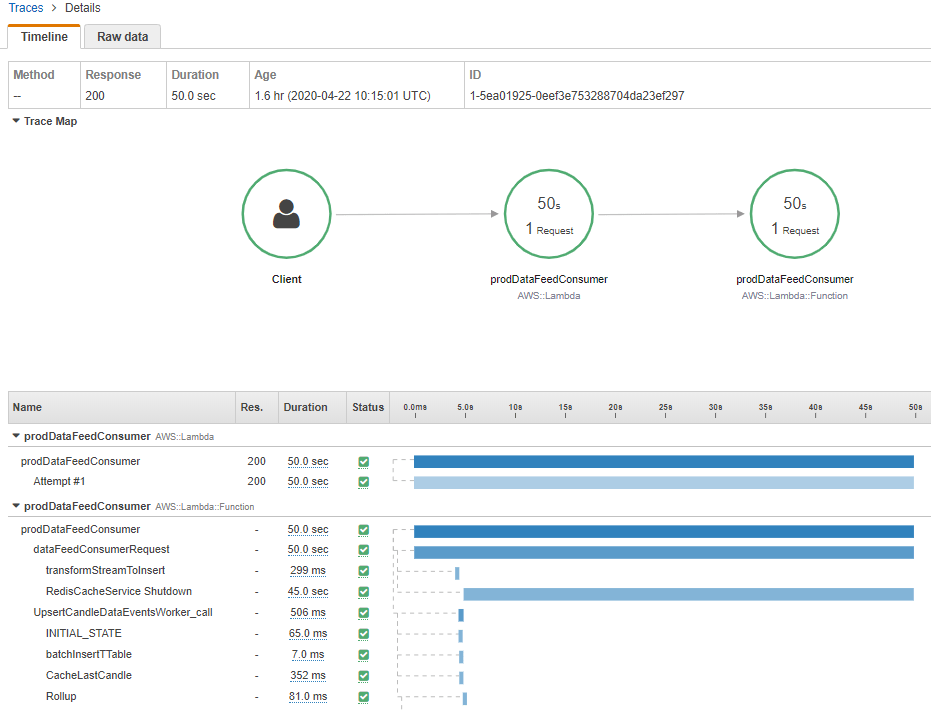The height and width of the screenshot is (710, 931).
Task: Open the dataFeedConsumerRequest subsegment
Action: pyautogui.click(x=101, y=550)
